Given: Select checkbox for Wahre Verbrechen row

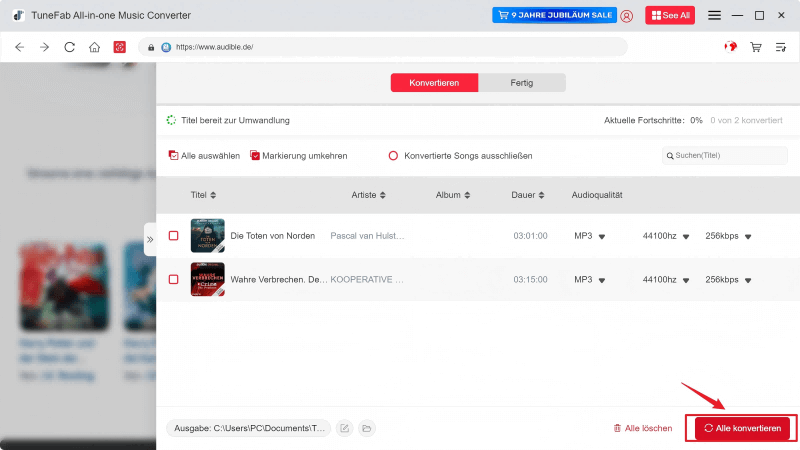Looking at the screenshot, I should (x=173, y=280).
